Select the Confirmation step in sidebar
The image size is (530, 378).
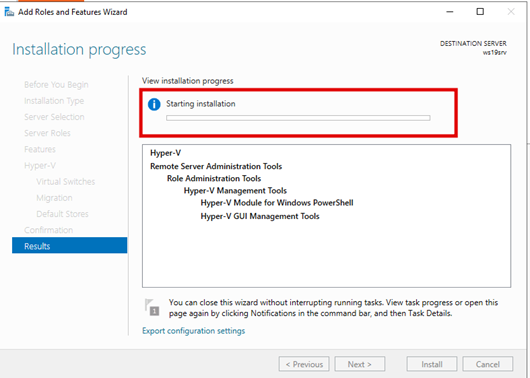(x=48, y=230)
